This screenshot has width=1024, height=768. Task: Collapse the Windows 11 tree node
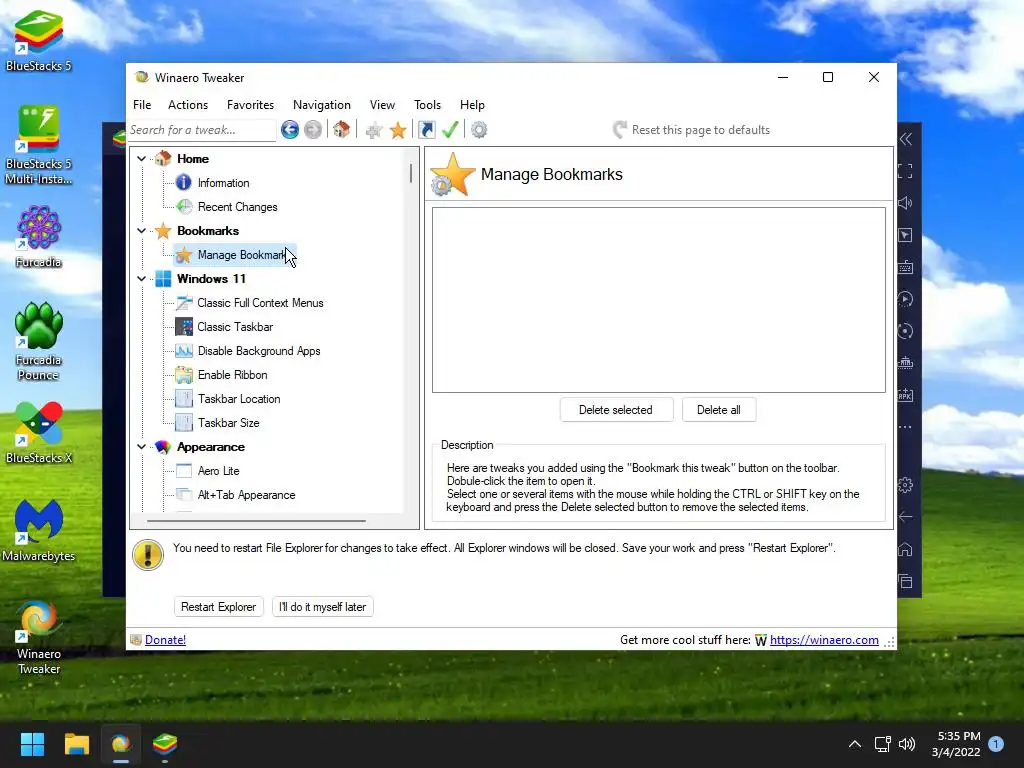coord(142,279)
